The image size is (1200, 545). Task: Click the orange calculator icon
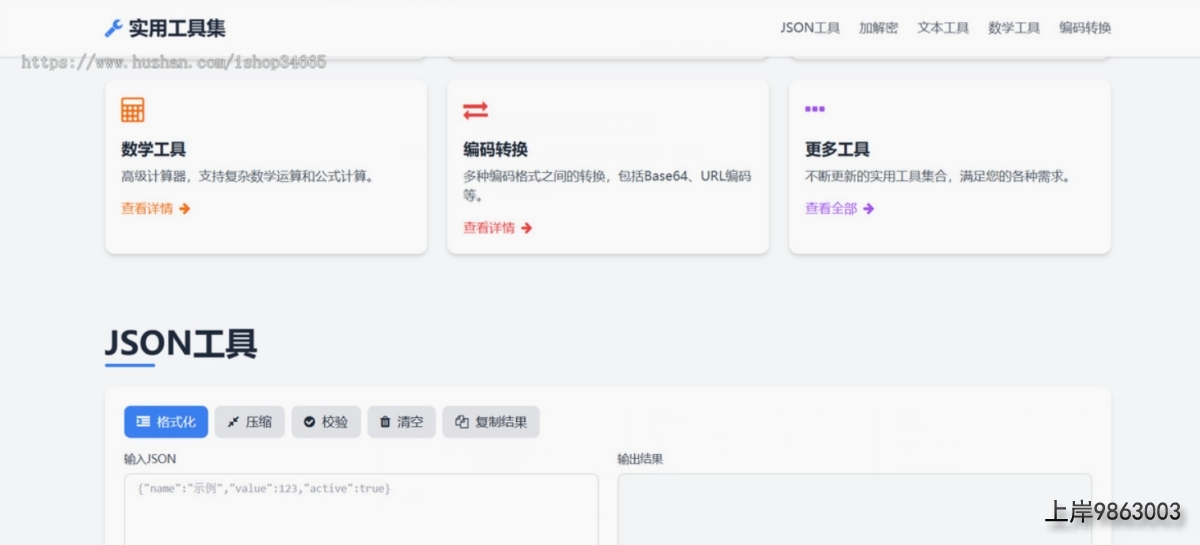click(132, 110)
